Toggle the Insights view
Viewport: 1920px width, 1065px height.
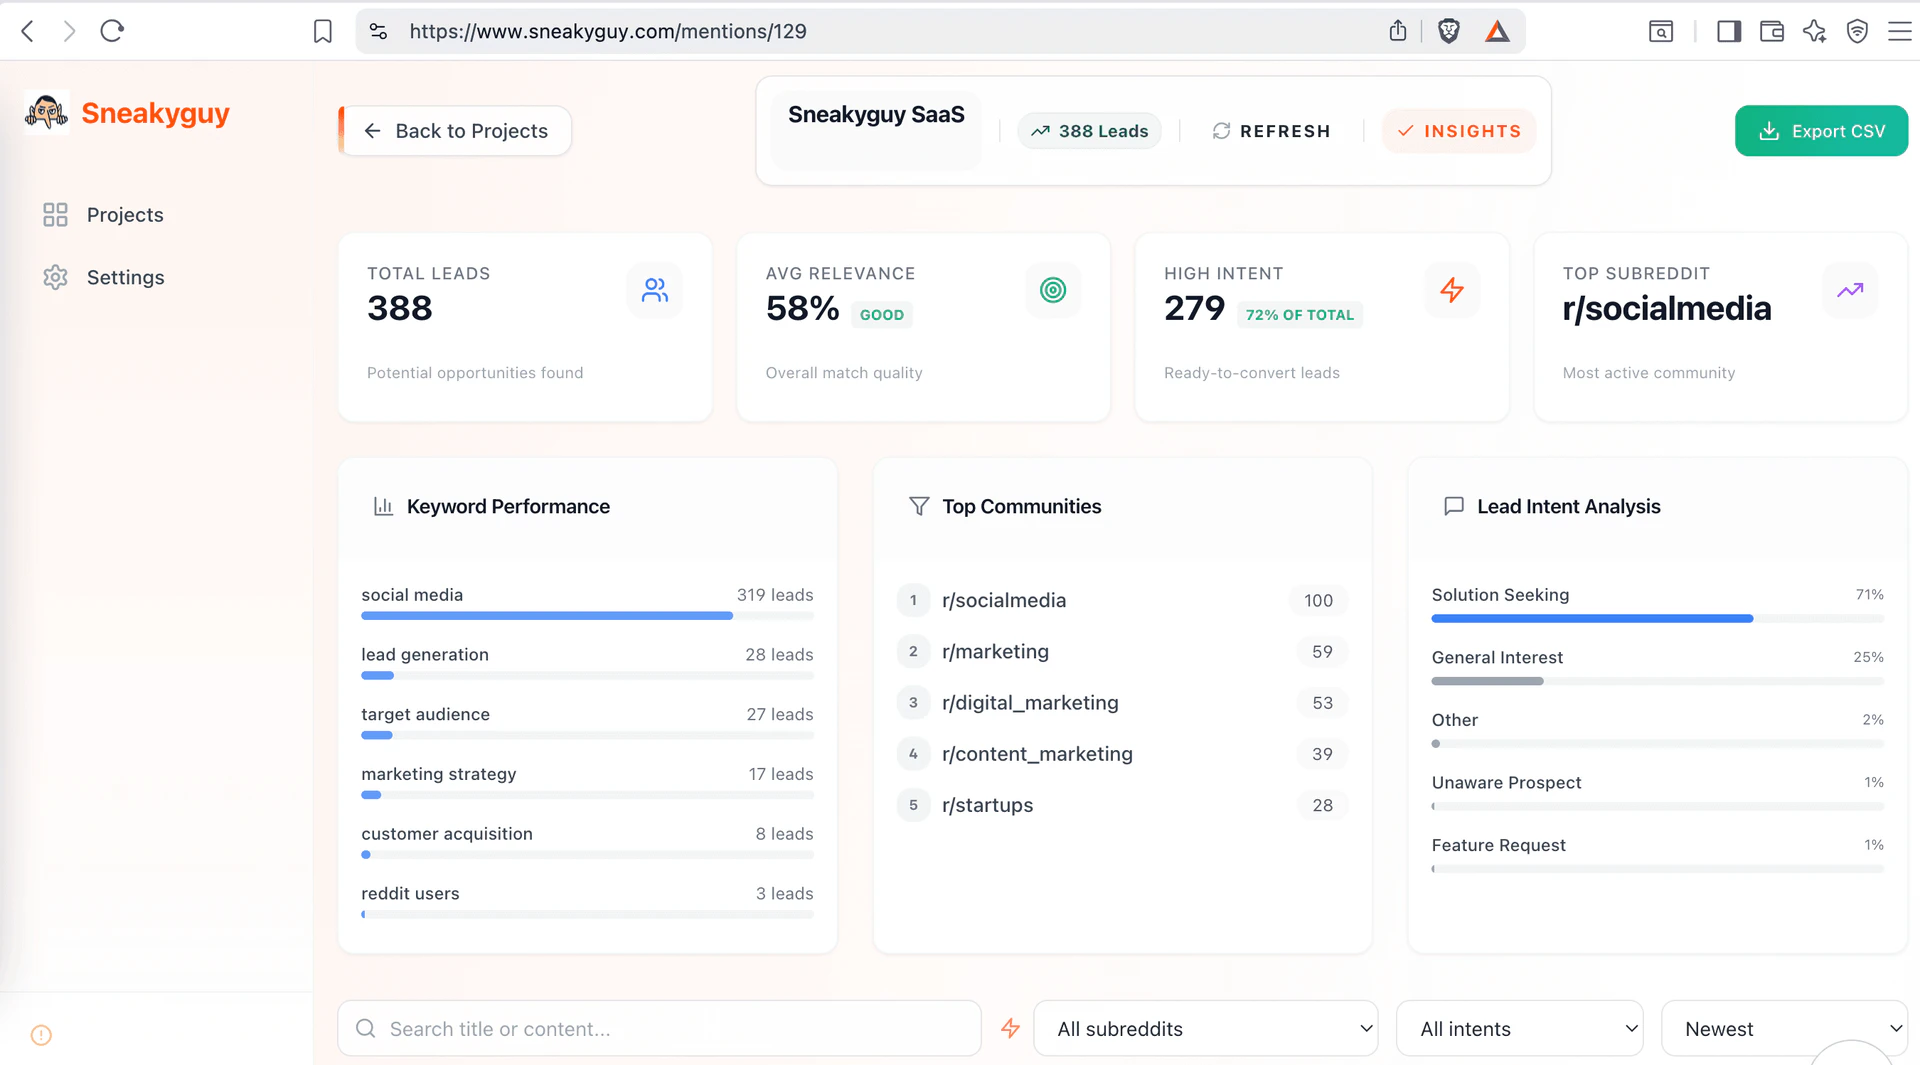coord(1459,130)
